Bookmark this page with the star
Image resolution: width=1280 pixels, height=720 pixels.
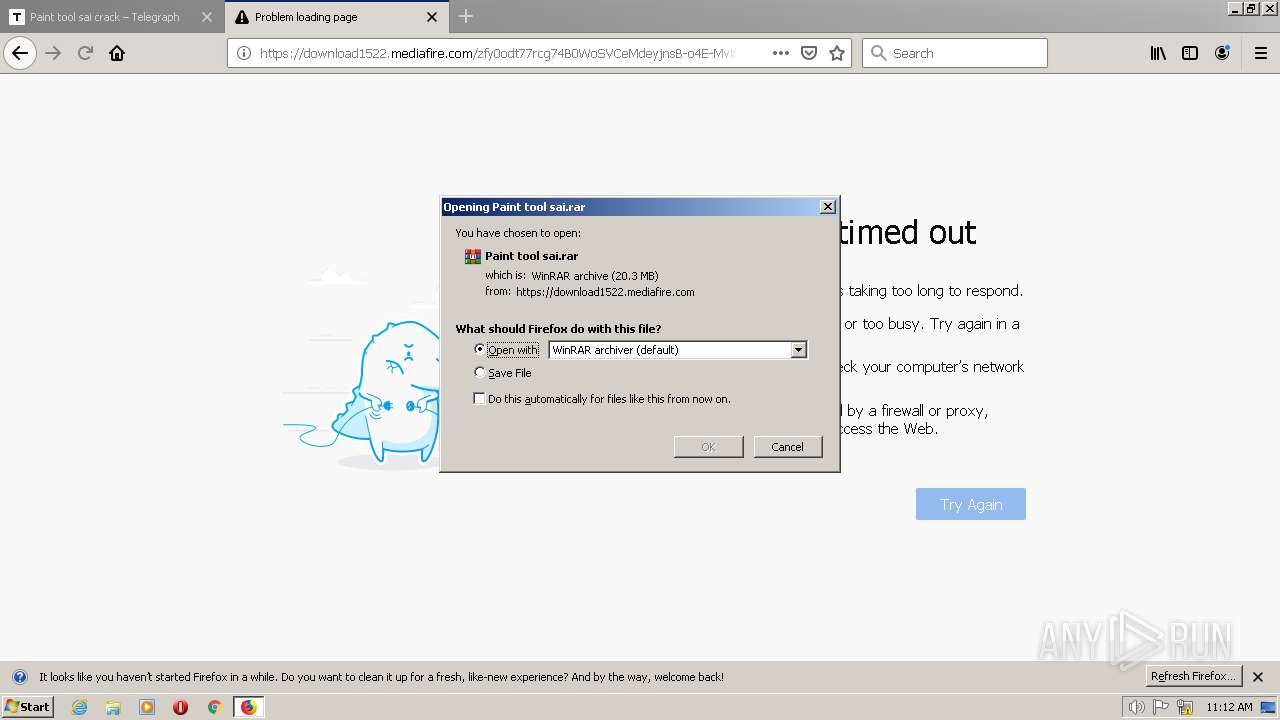click(x=837, y=53)
